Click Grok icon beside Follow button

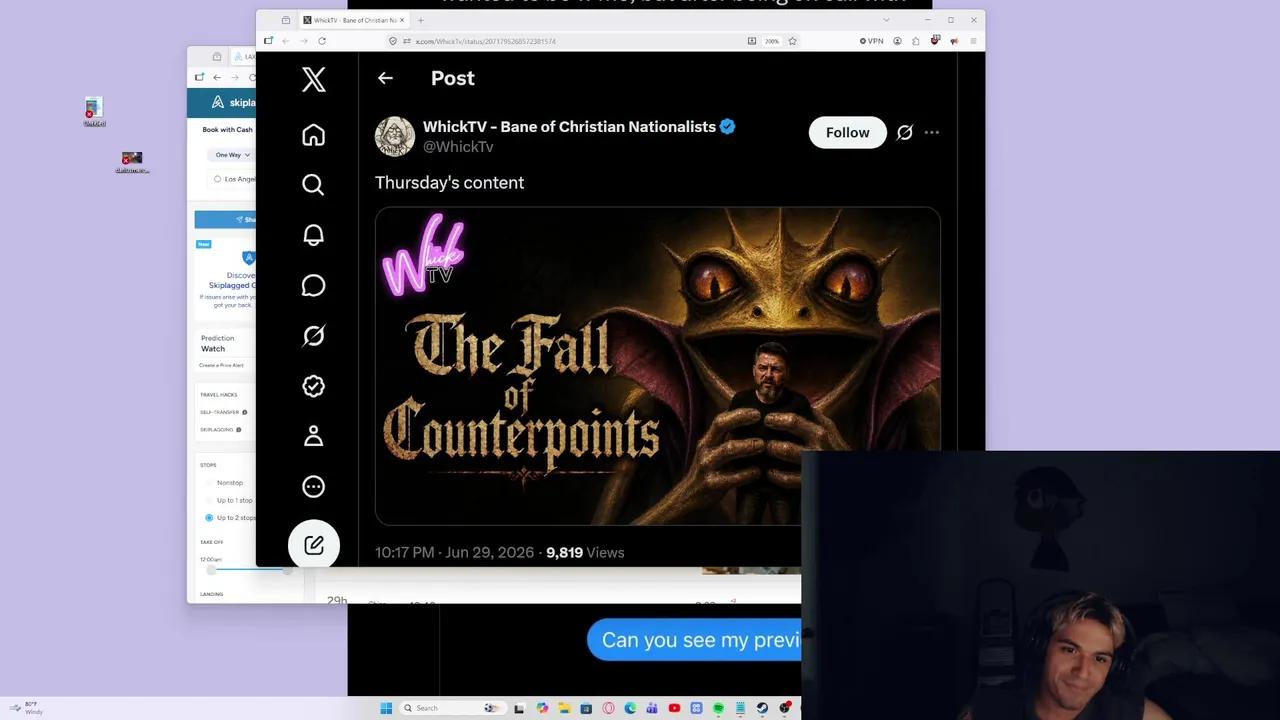tap(905, 132)
